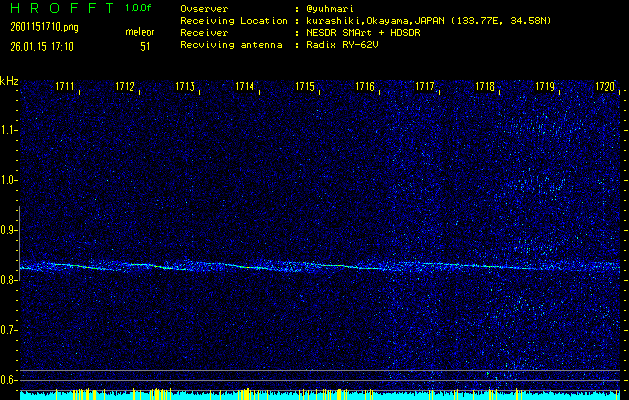This screenshot has width=629, height=400.
Task: Click the cyan signal level bar
Action: [320, 395]
